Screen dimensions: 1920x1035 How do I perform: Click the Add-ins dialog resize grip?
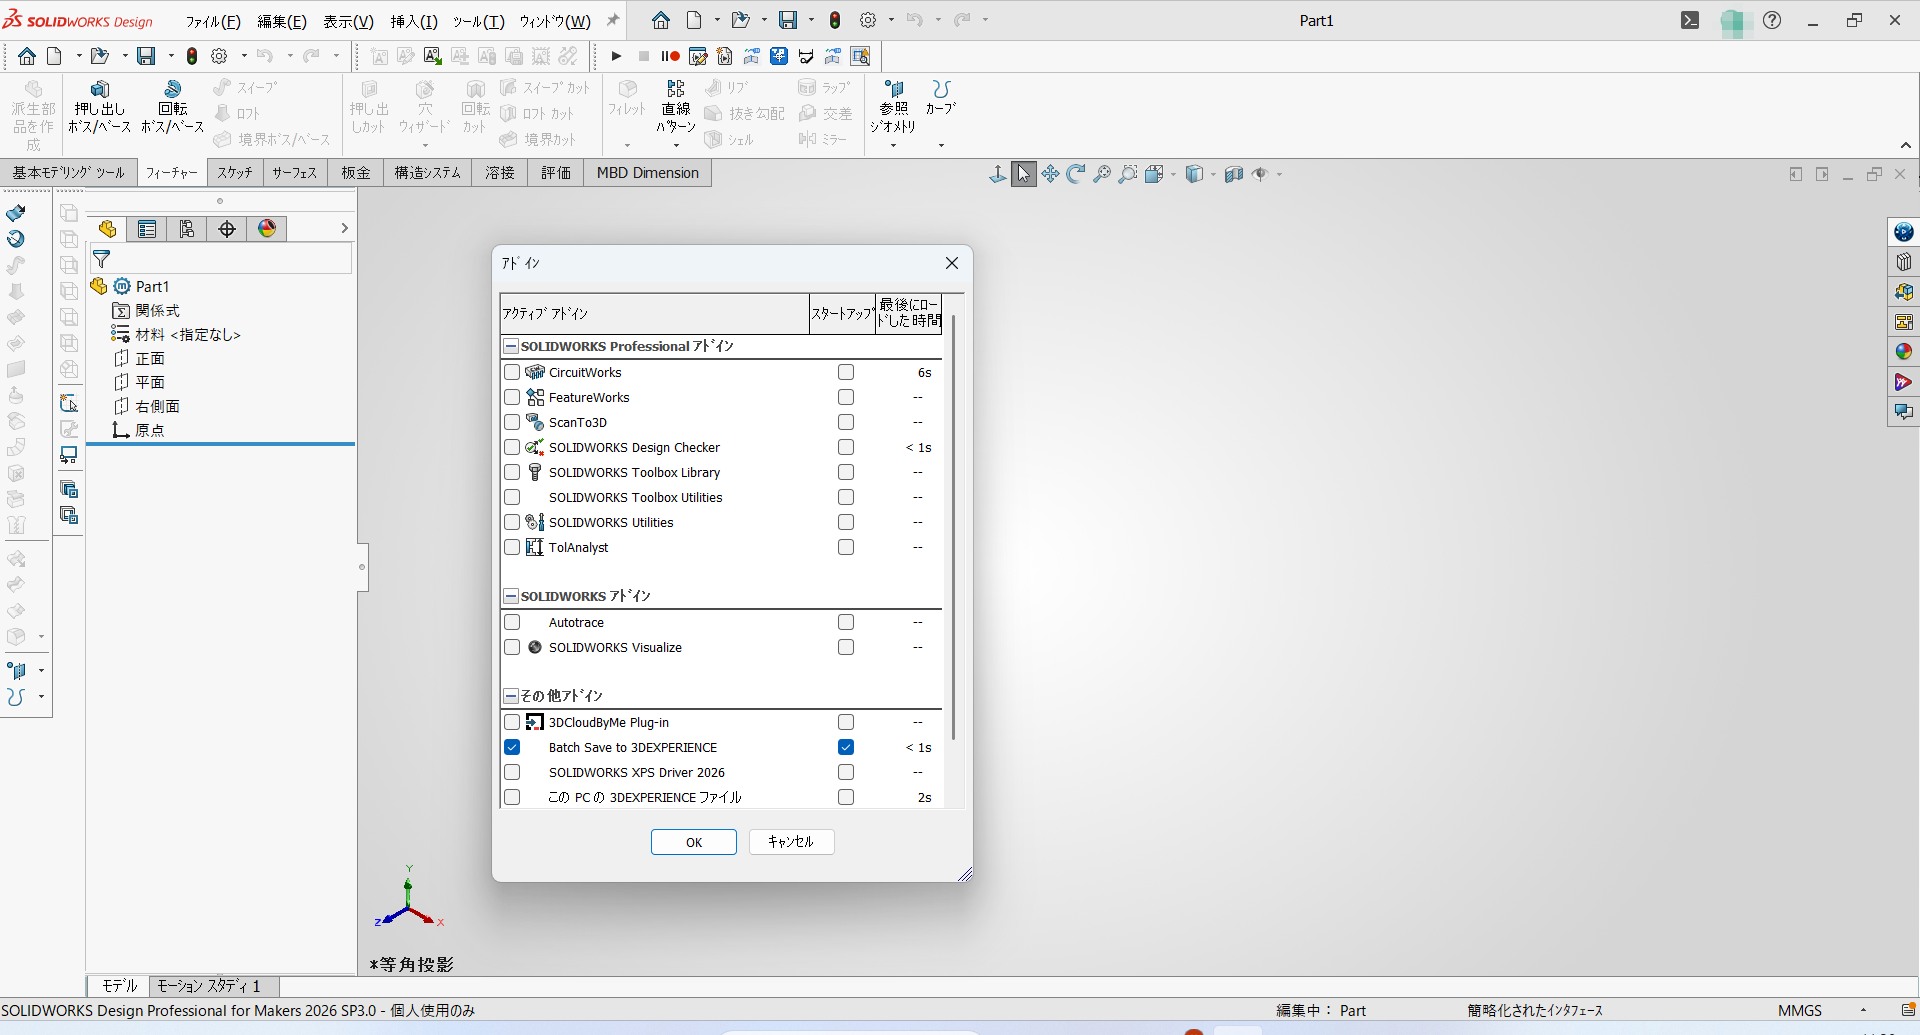(965, 875)
